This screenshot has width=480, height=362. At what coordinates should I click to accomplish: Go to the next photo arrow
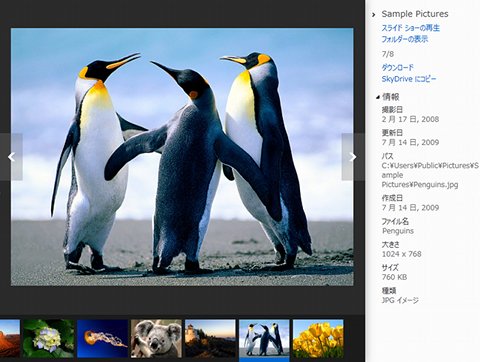[352, 157]
